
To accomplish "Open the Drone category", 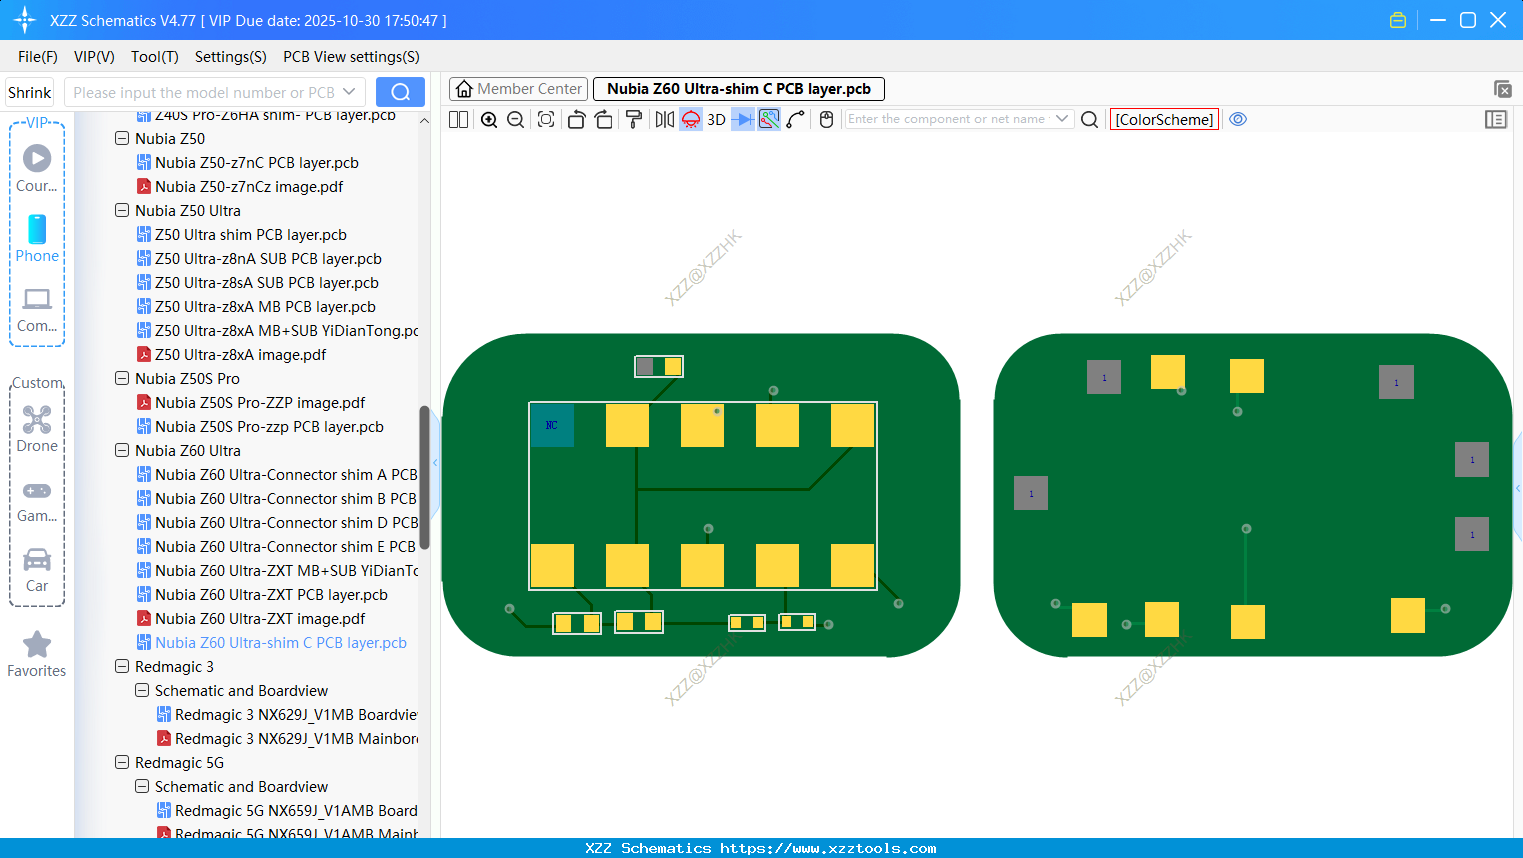I will click(37, 429).
